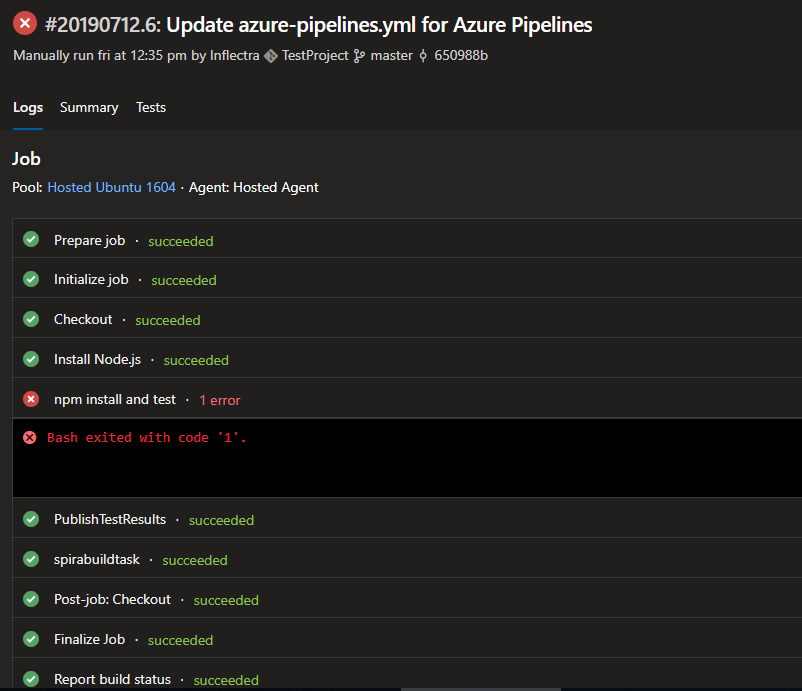The width and height of the screenshot is (802, 691).
Task: Click the git branch icon before master
Action: (359, 56)
